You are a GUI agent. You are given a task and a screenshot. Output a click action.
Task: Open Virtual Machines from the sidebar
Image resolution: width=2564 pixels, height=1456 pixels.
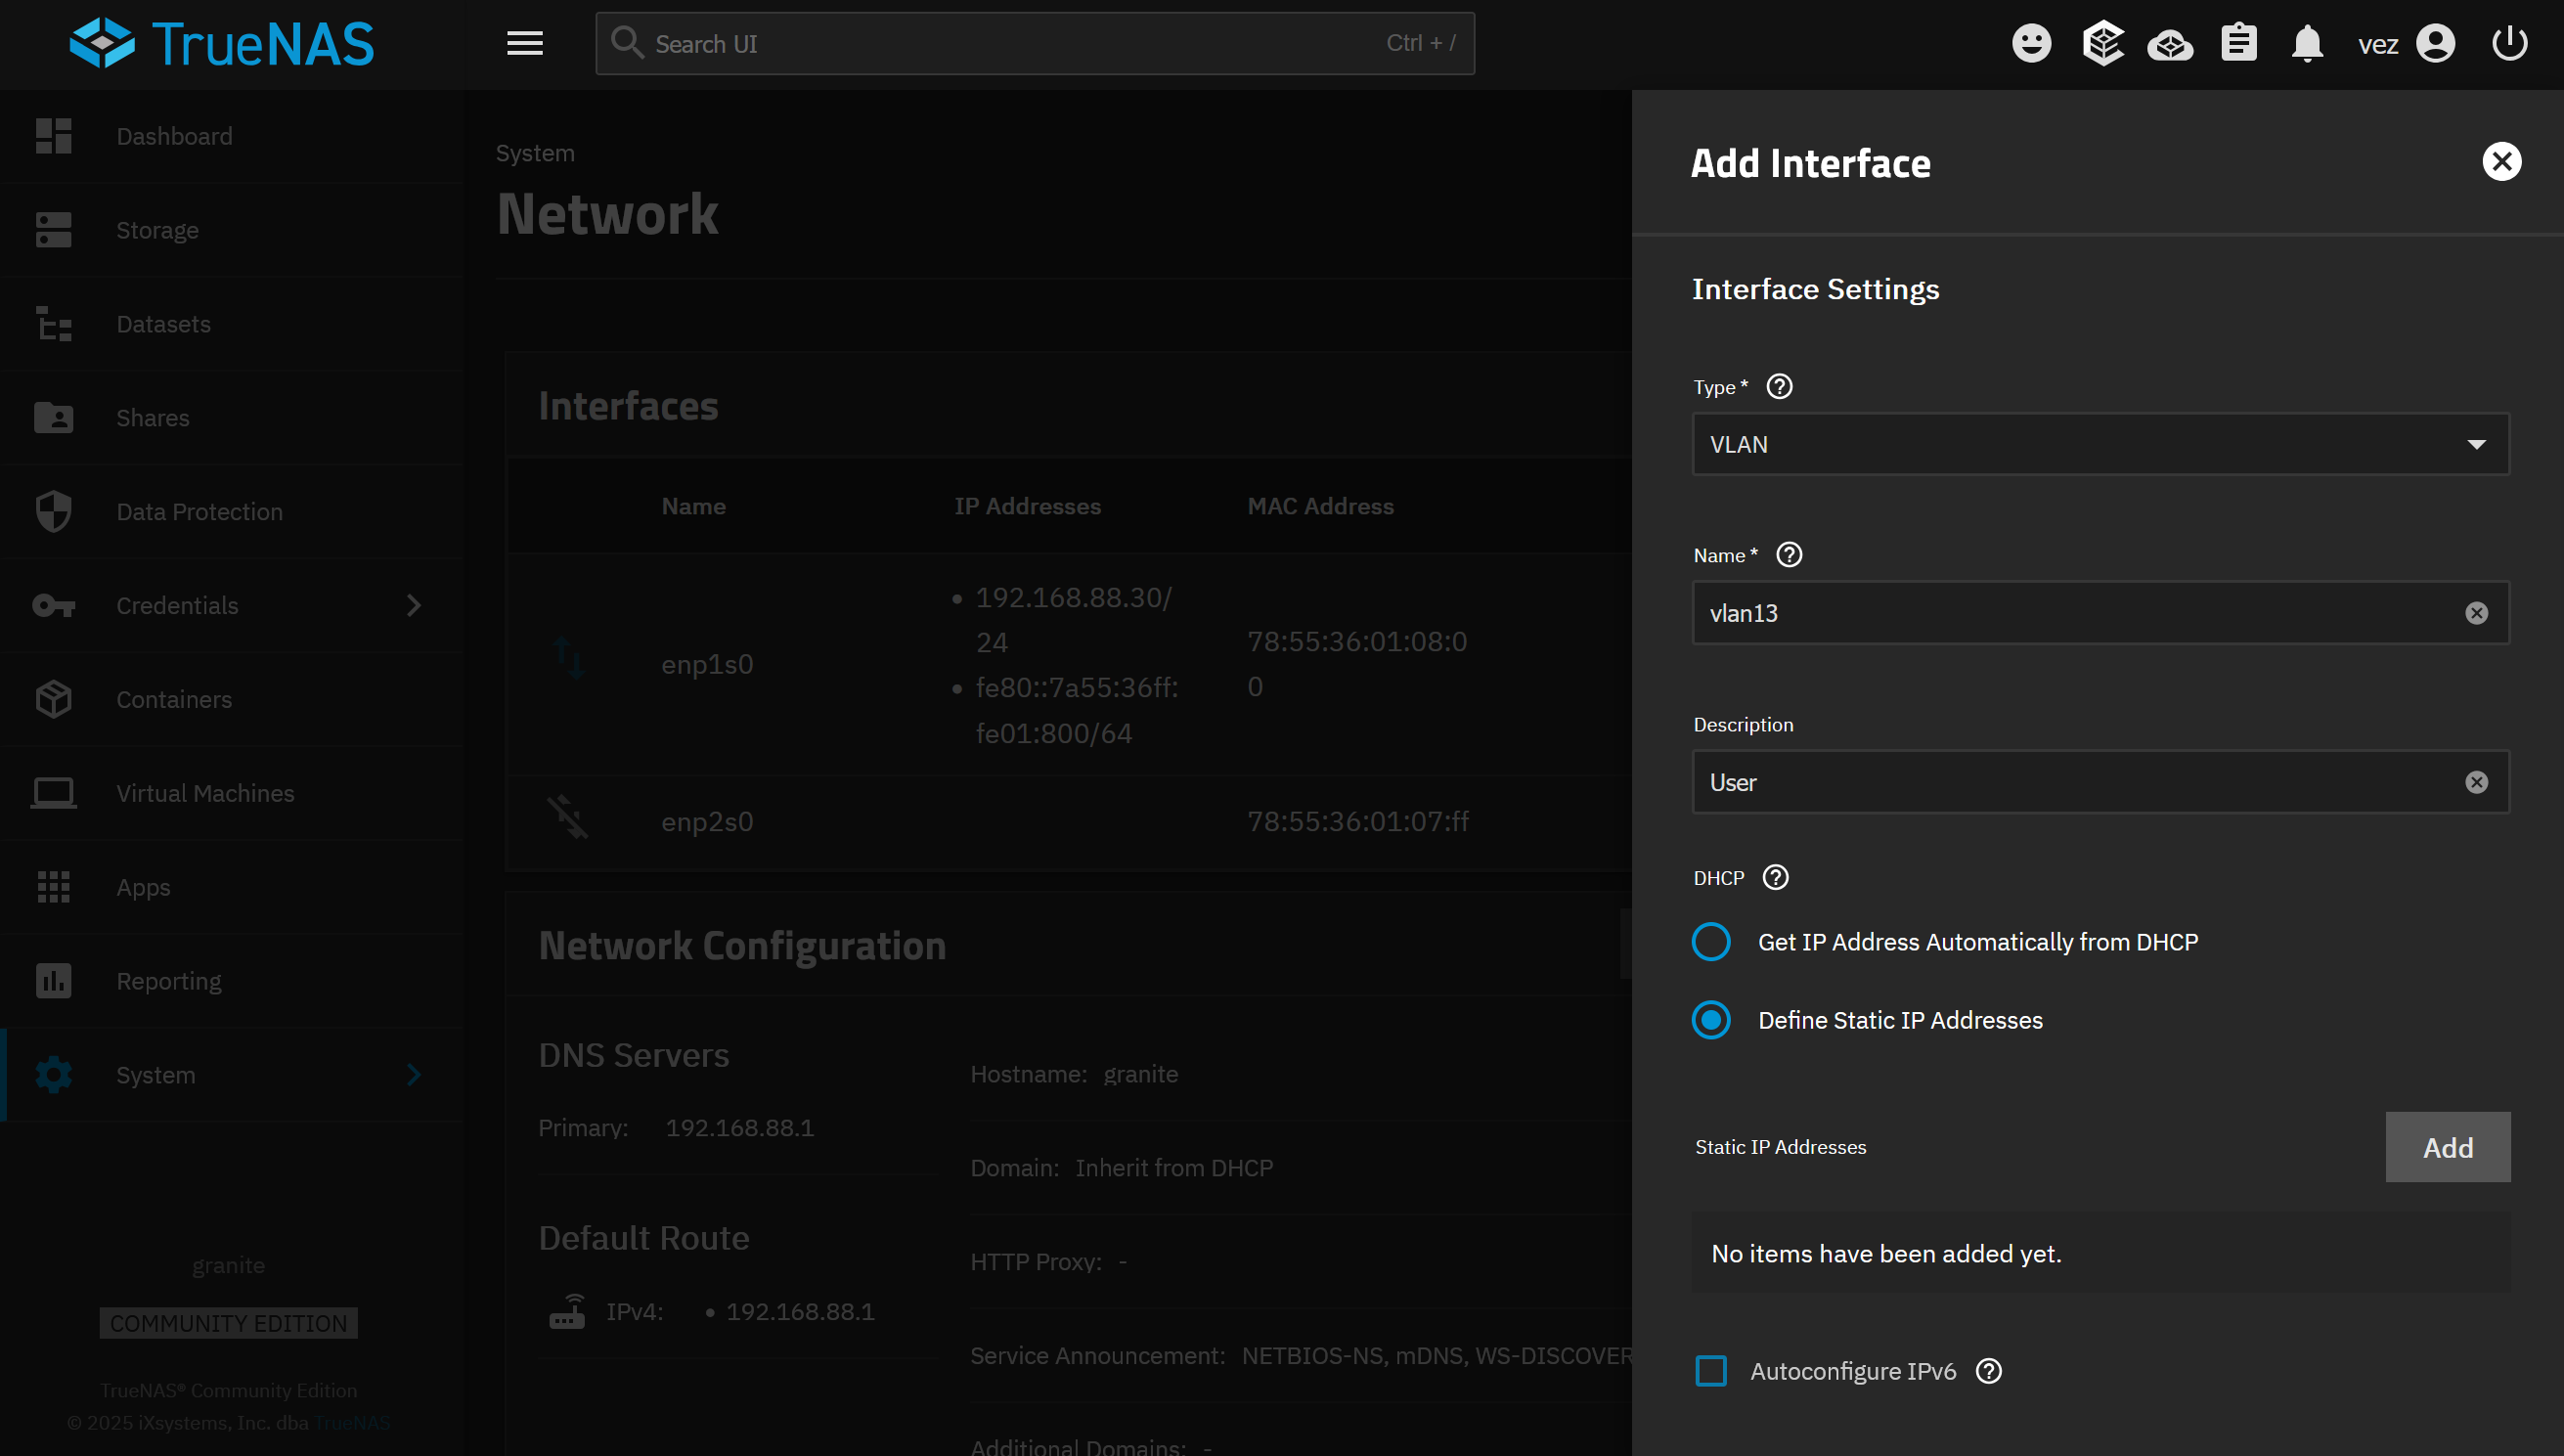click(205, 793)
